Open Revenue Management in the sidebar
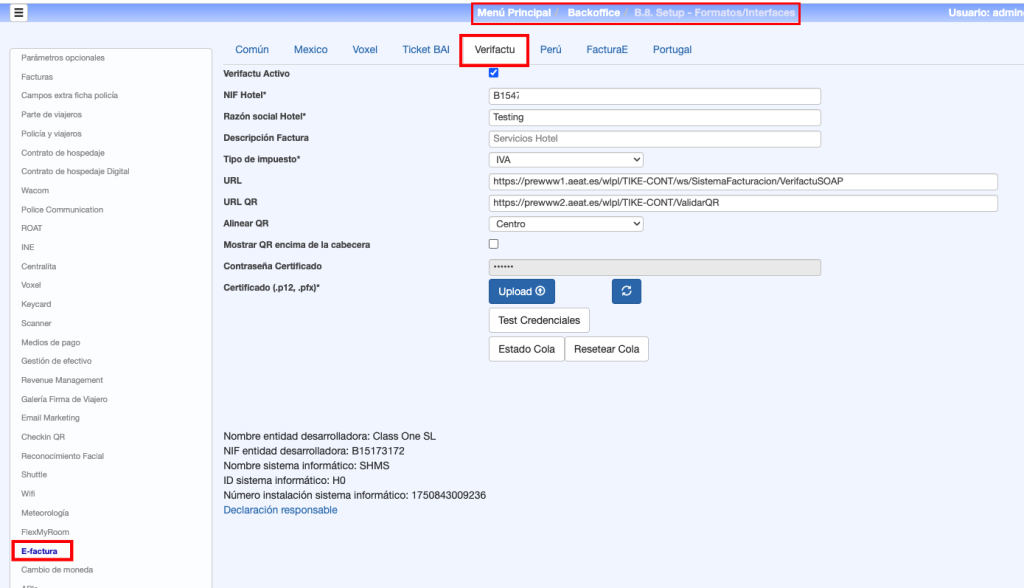The width and height of the screenshot is (1024, 588). point(62,380)
